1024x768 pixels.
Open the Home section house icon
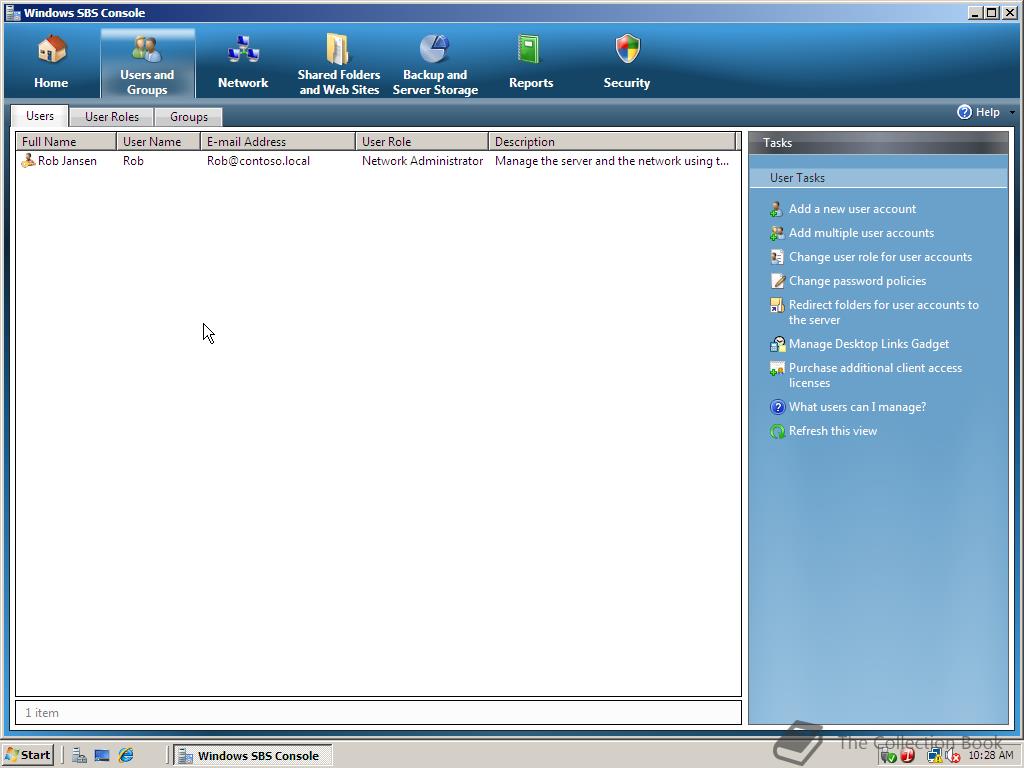52,50
